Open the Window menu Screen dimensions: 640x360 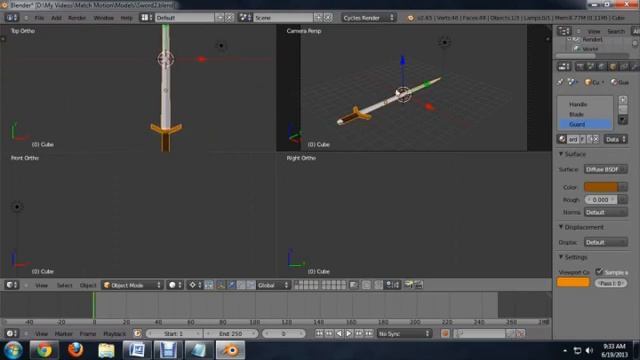click(104, 18)
